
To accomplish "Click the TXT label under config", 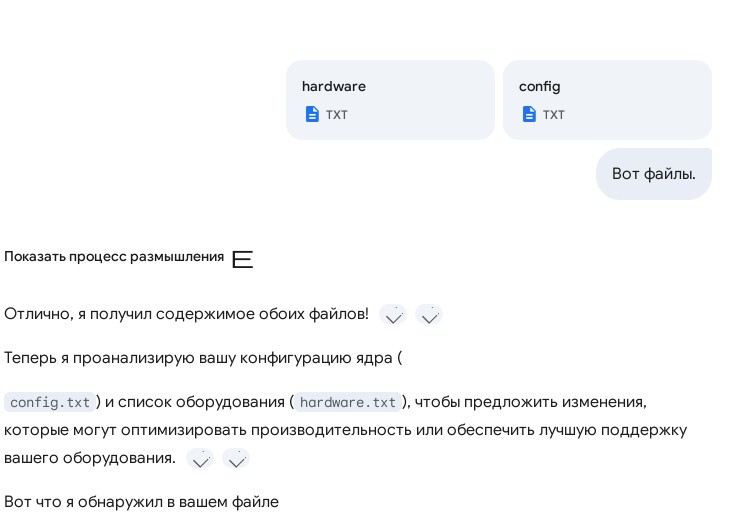I will 554,115.
